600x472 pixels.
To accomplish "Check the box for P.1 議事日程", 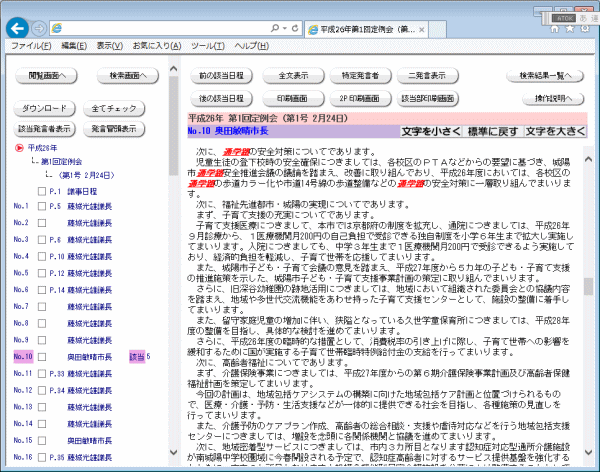I will pyautogui.click(x=42, y=191).
